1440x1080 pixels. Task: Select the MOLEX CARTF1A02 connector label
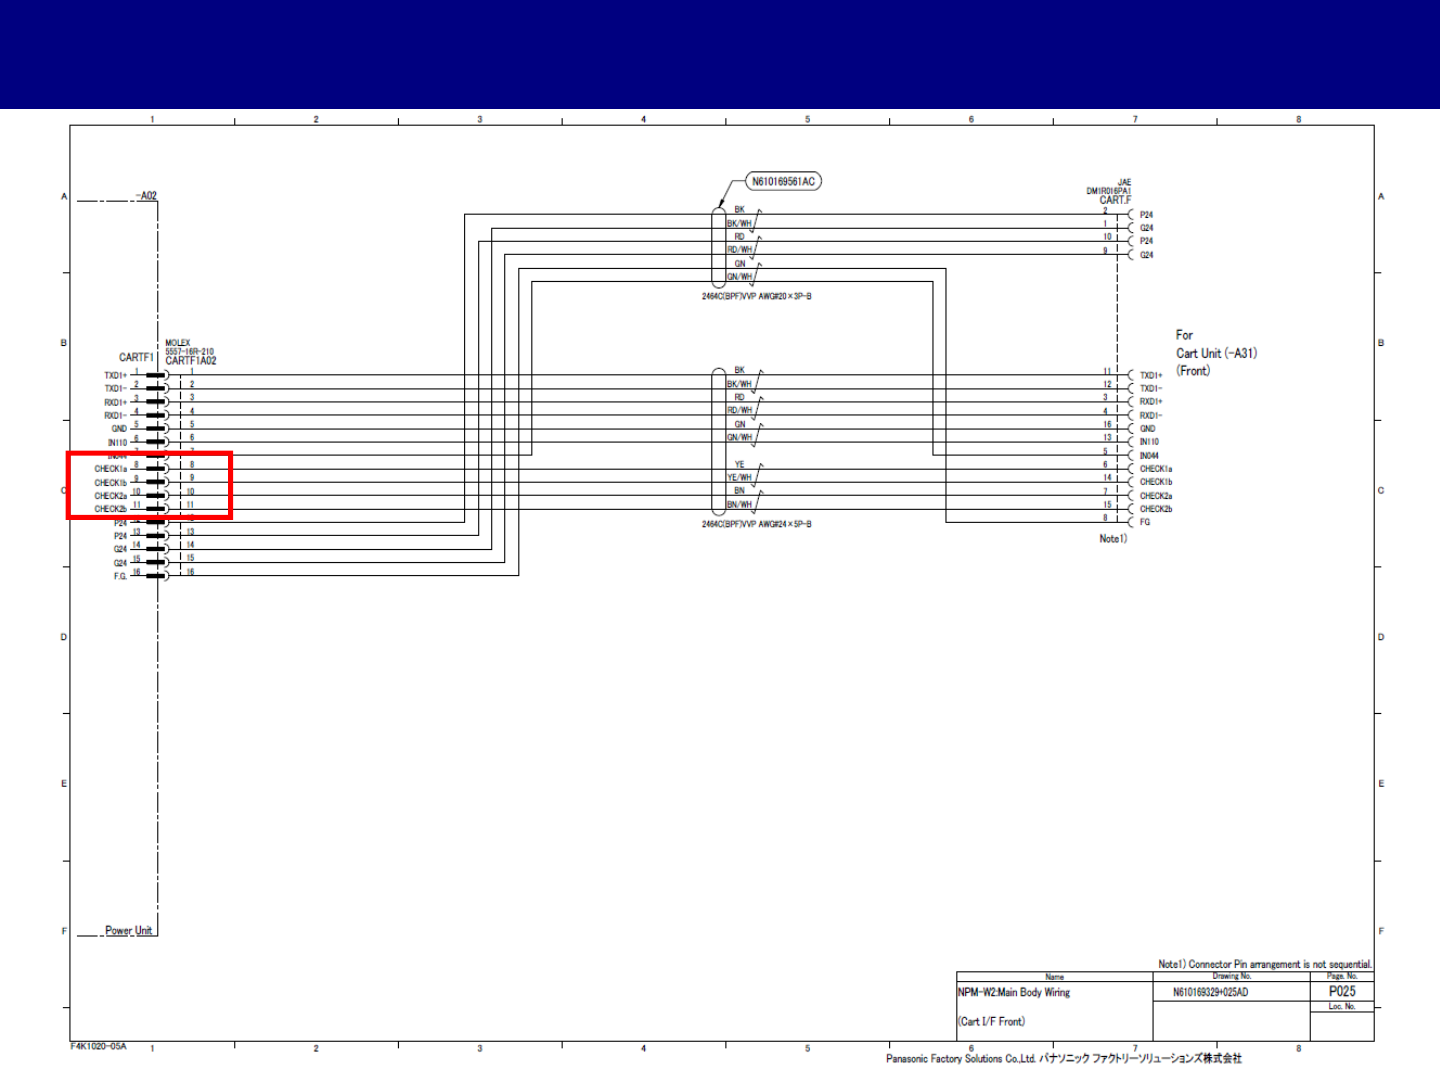click(x=190, y=352)
